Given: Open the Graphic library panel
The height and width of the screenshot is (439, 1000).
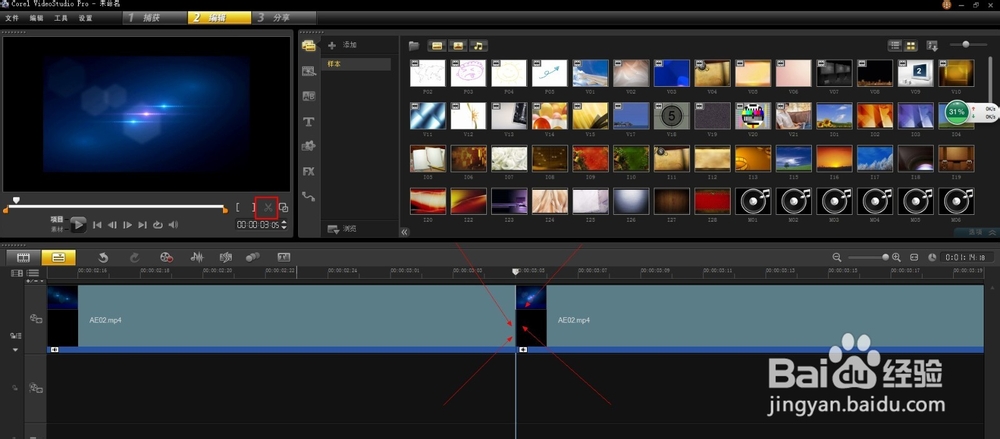Looking at the screenshot, I should 309,146.
